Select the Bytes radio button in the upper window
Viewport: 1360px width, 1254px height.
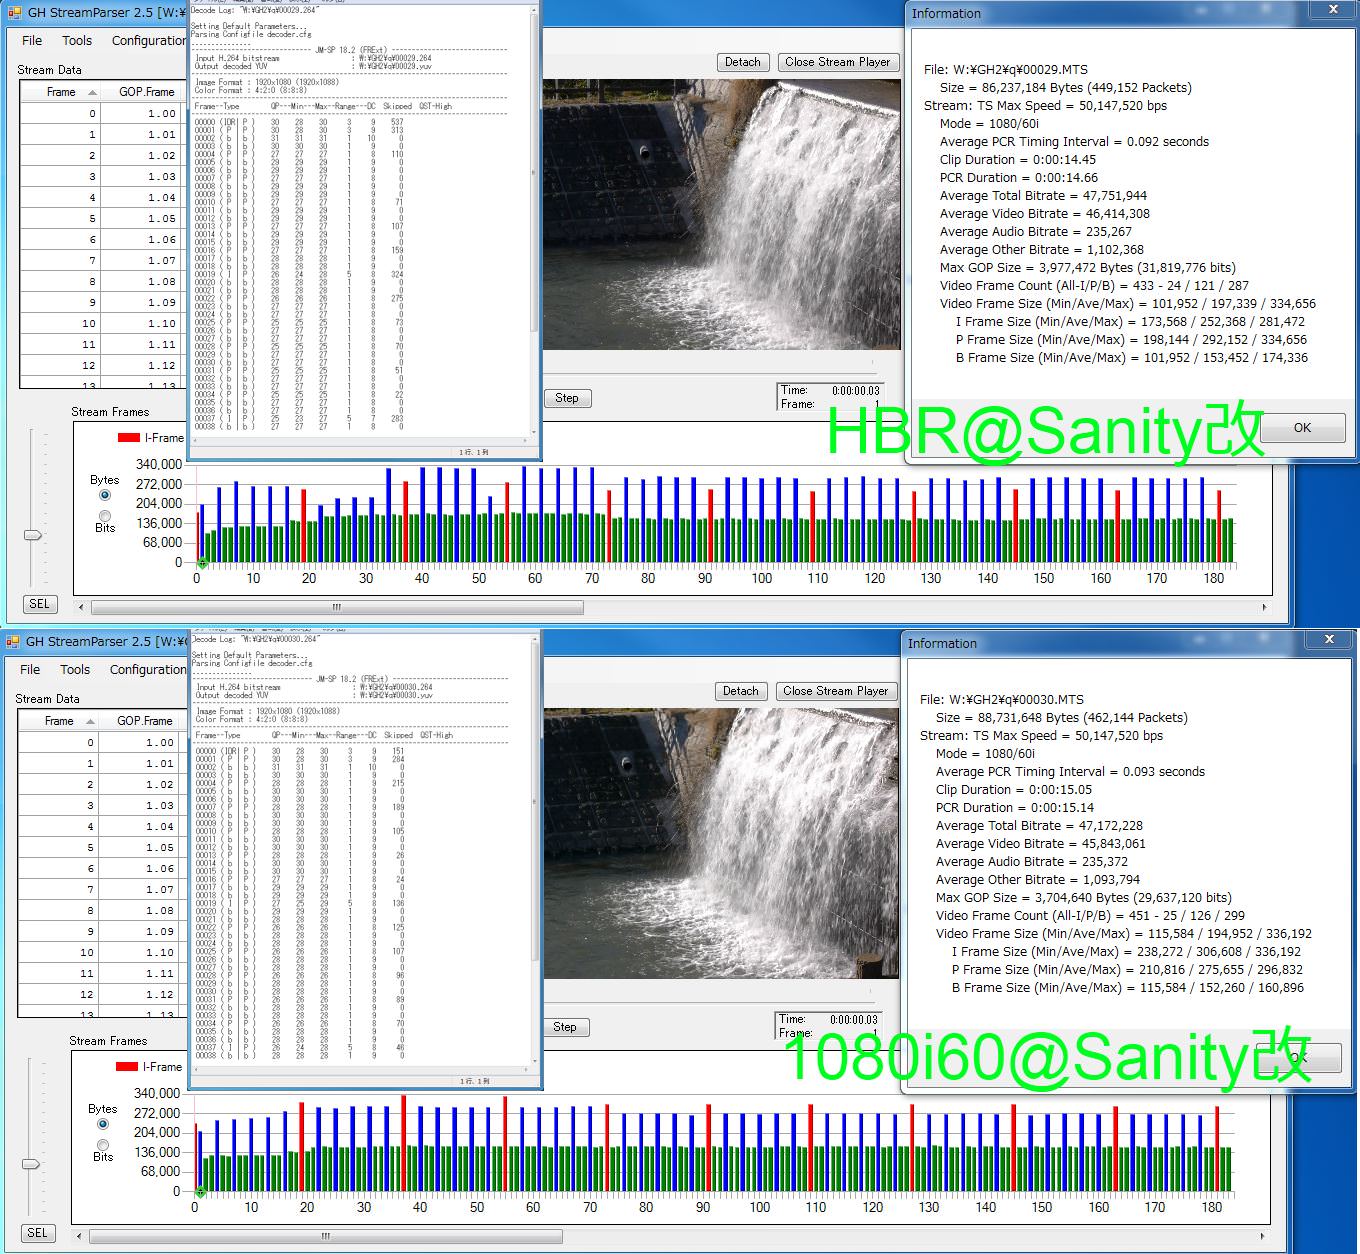(105, 496)
